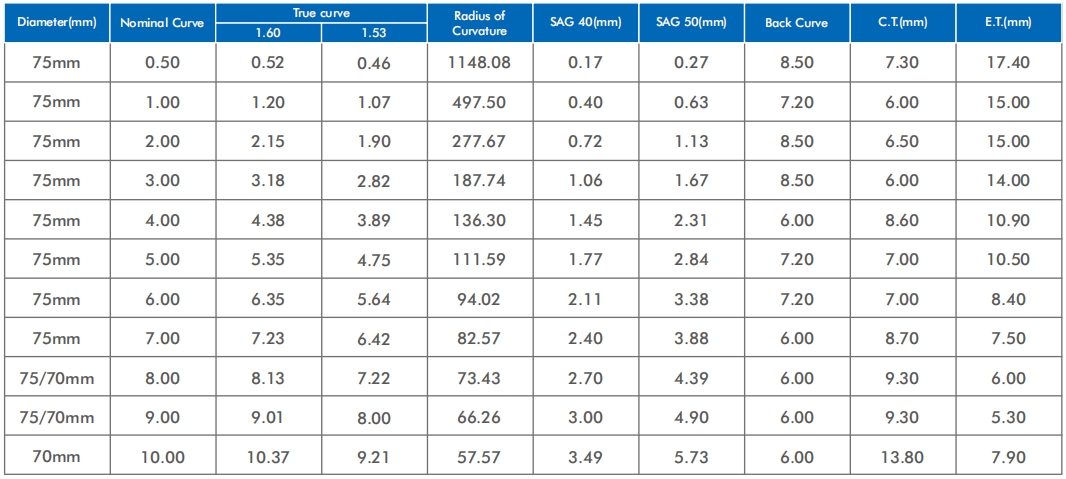Click the center thickness value 13.80
This screenshot has height=479, width=1066.
[x=902, y=457]
